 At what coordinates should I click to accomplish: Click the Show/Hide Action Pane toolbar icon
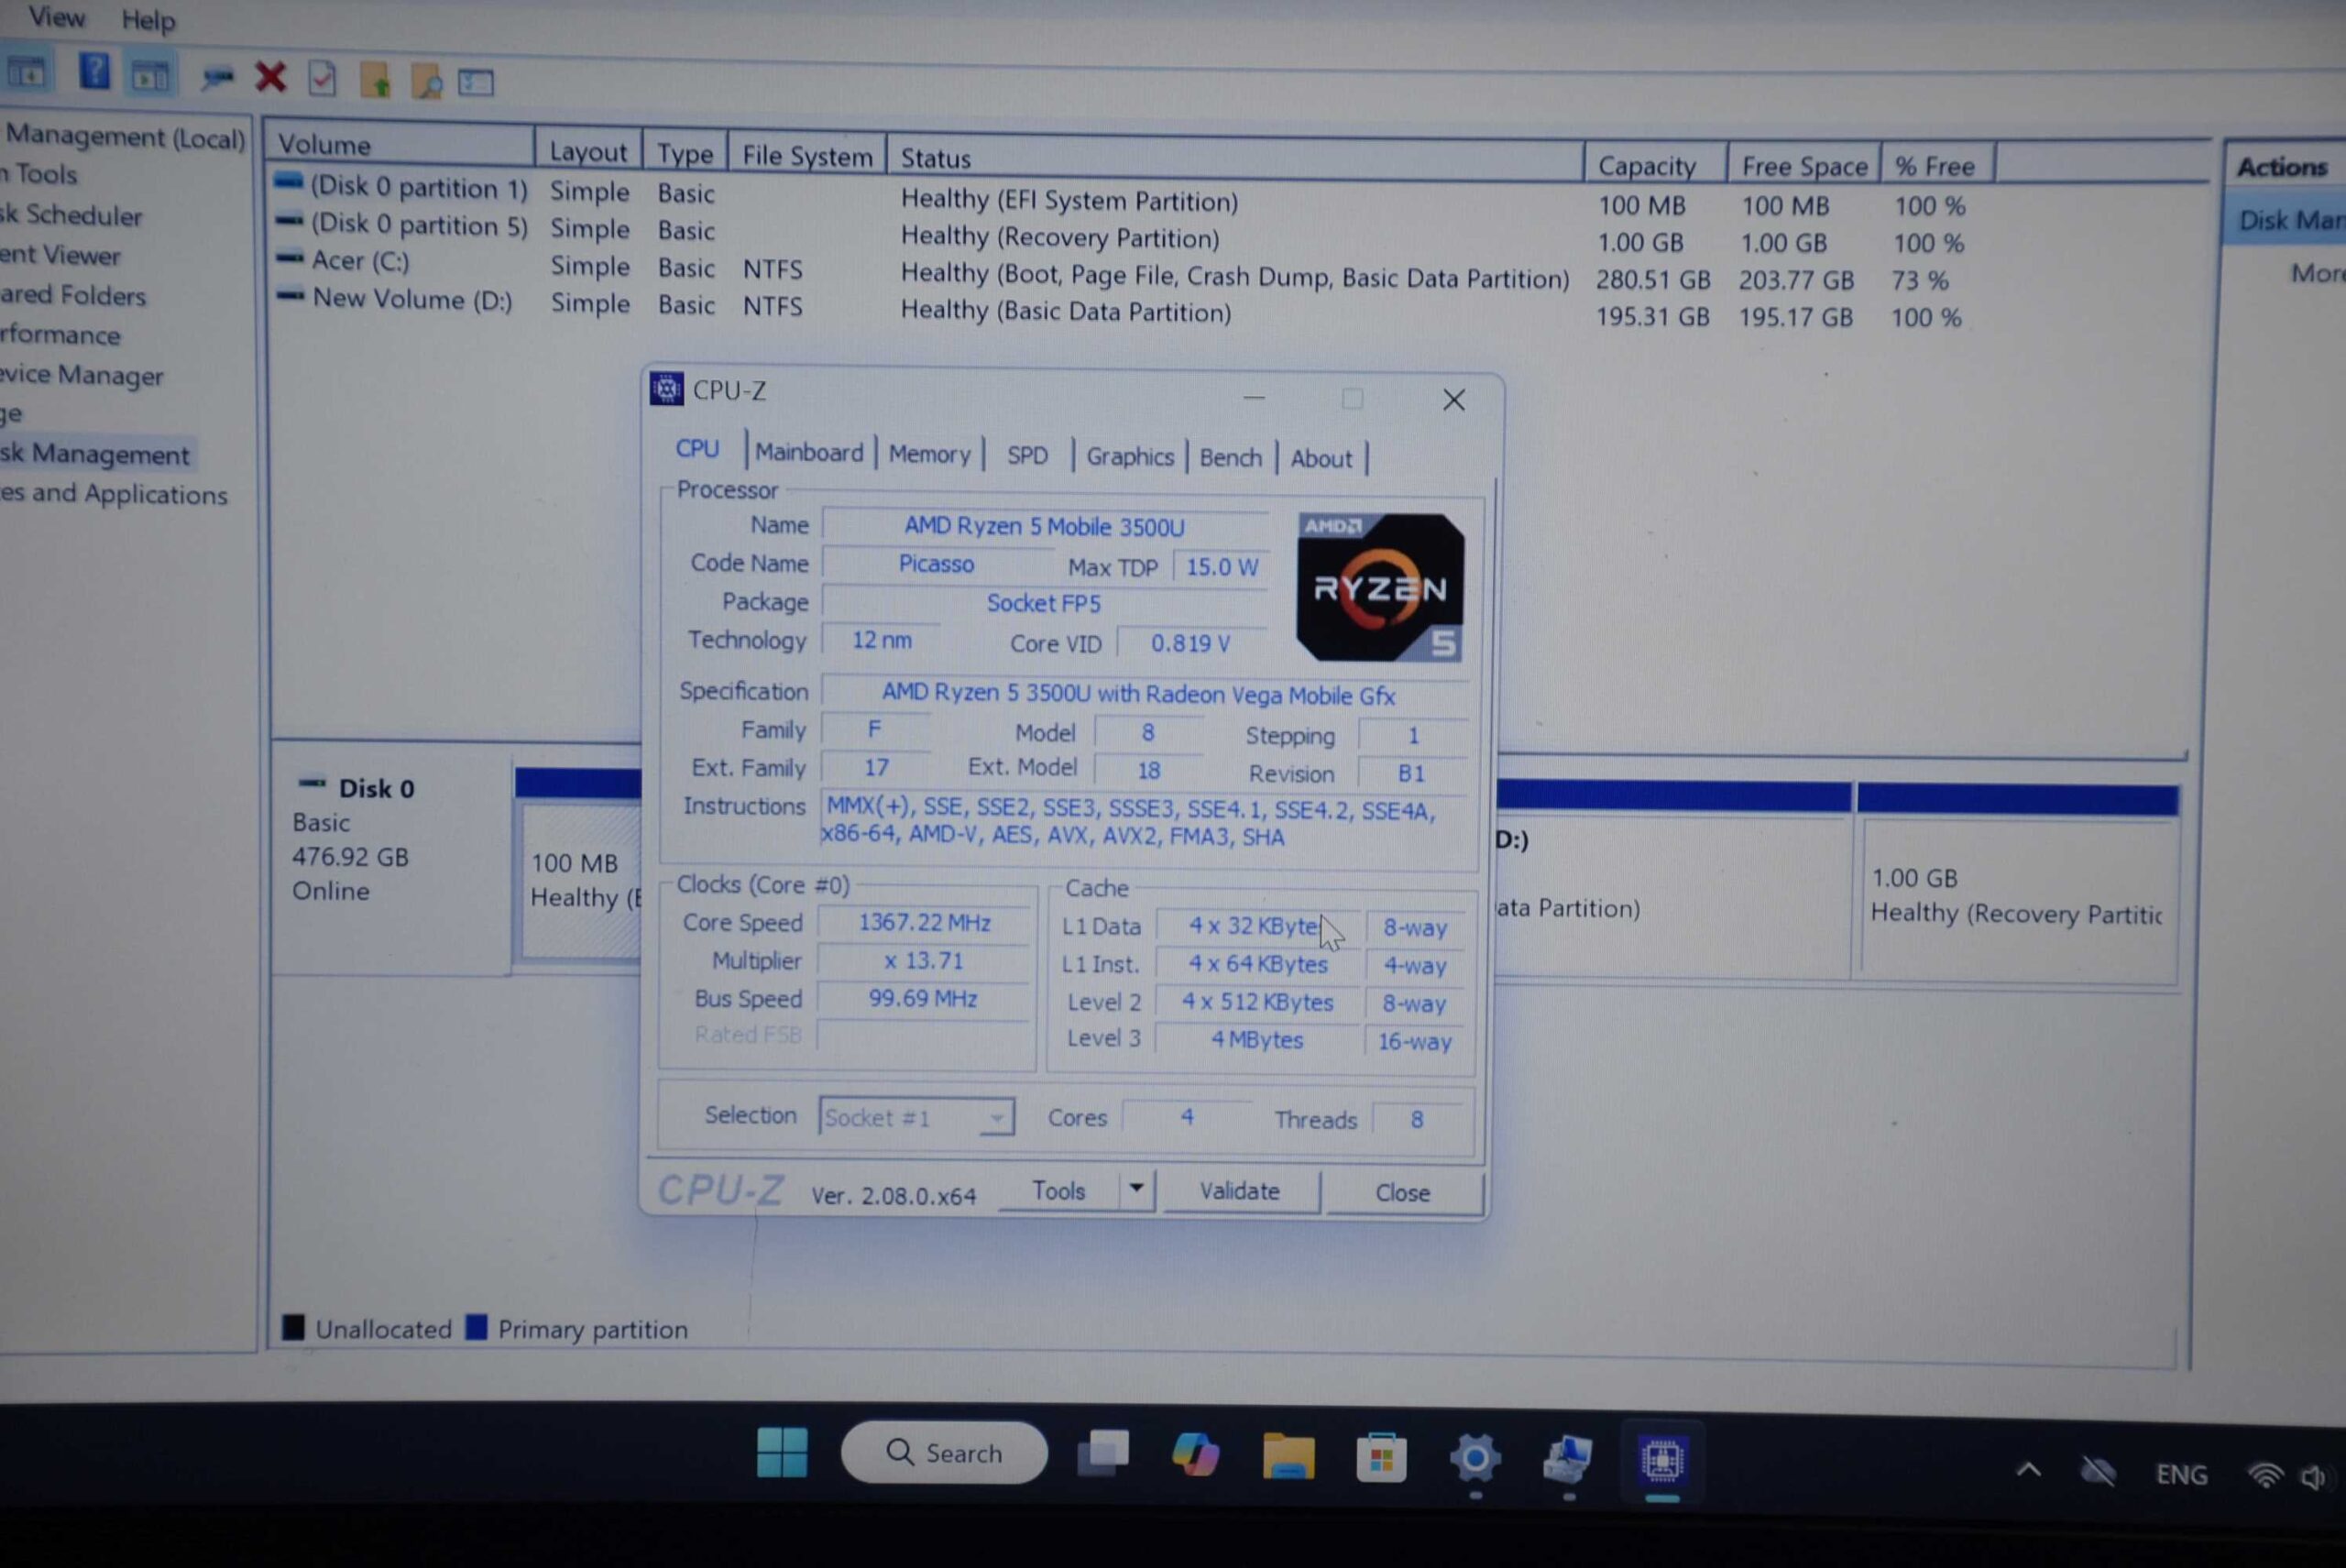coord(151,75)
